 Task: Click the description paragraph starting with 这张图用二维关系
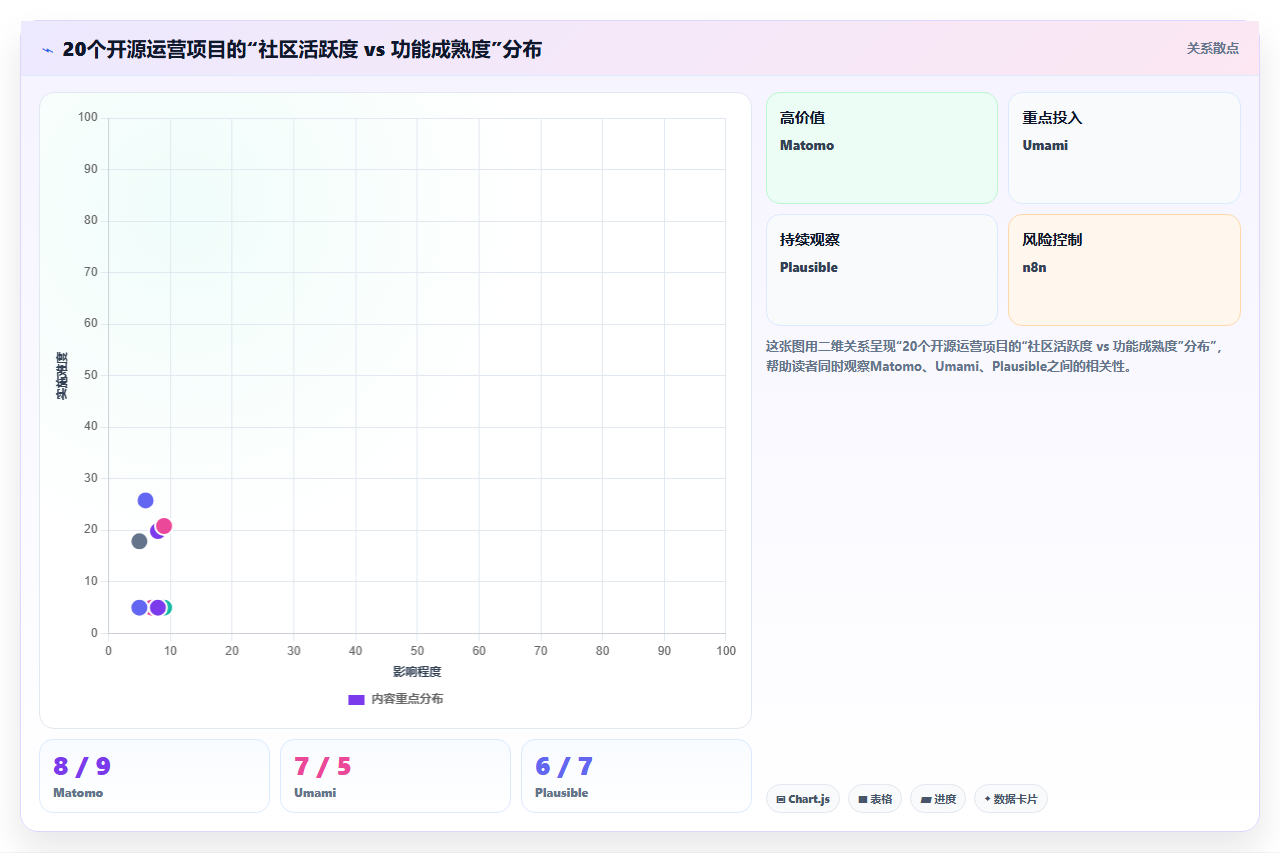994,356
